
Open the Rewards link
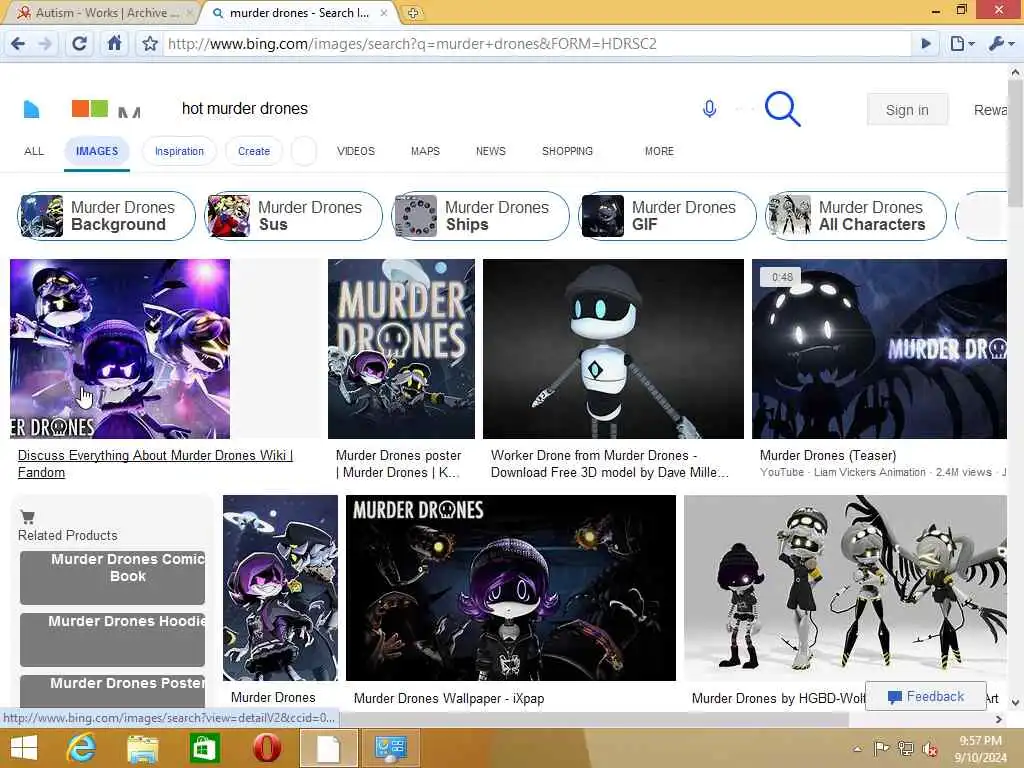pyautogui.click(x=990, y=110)
